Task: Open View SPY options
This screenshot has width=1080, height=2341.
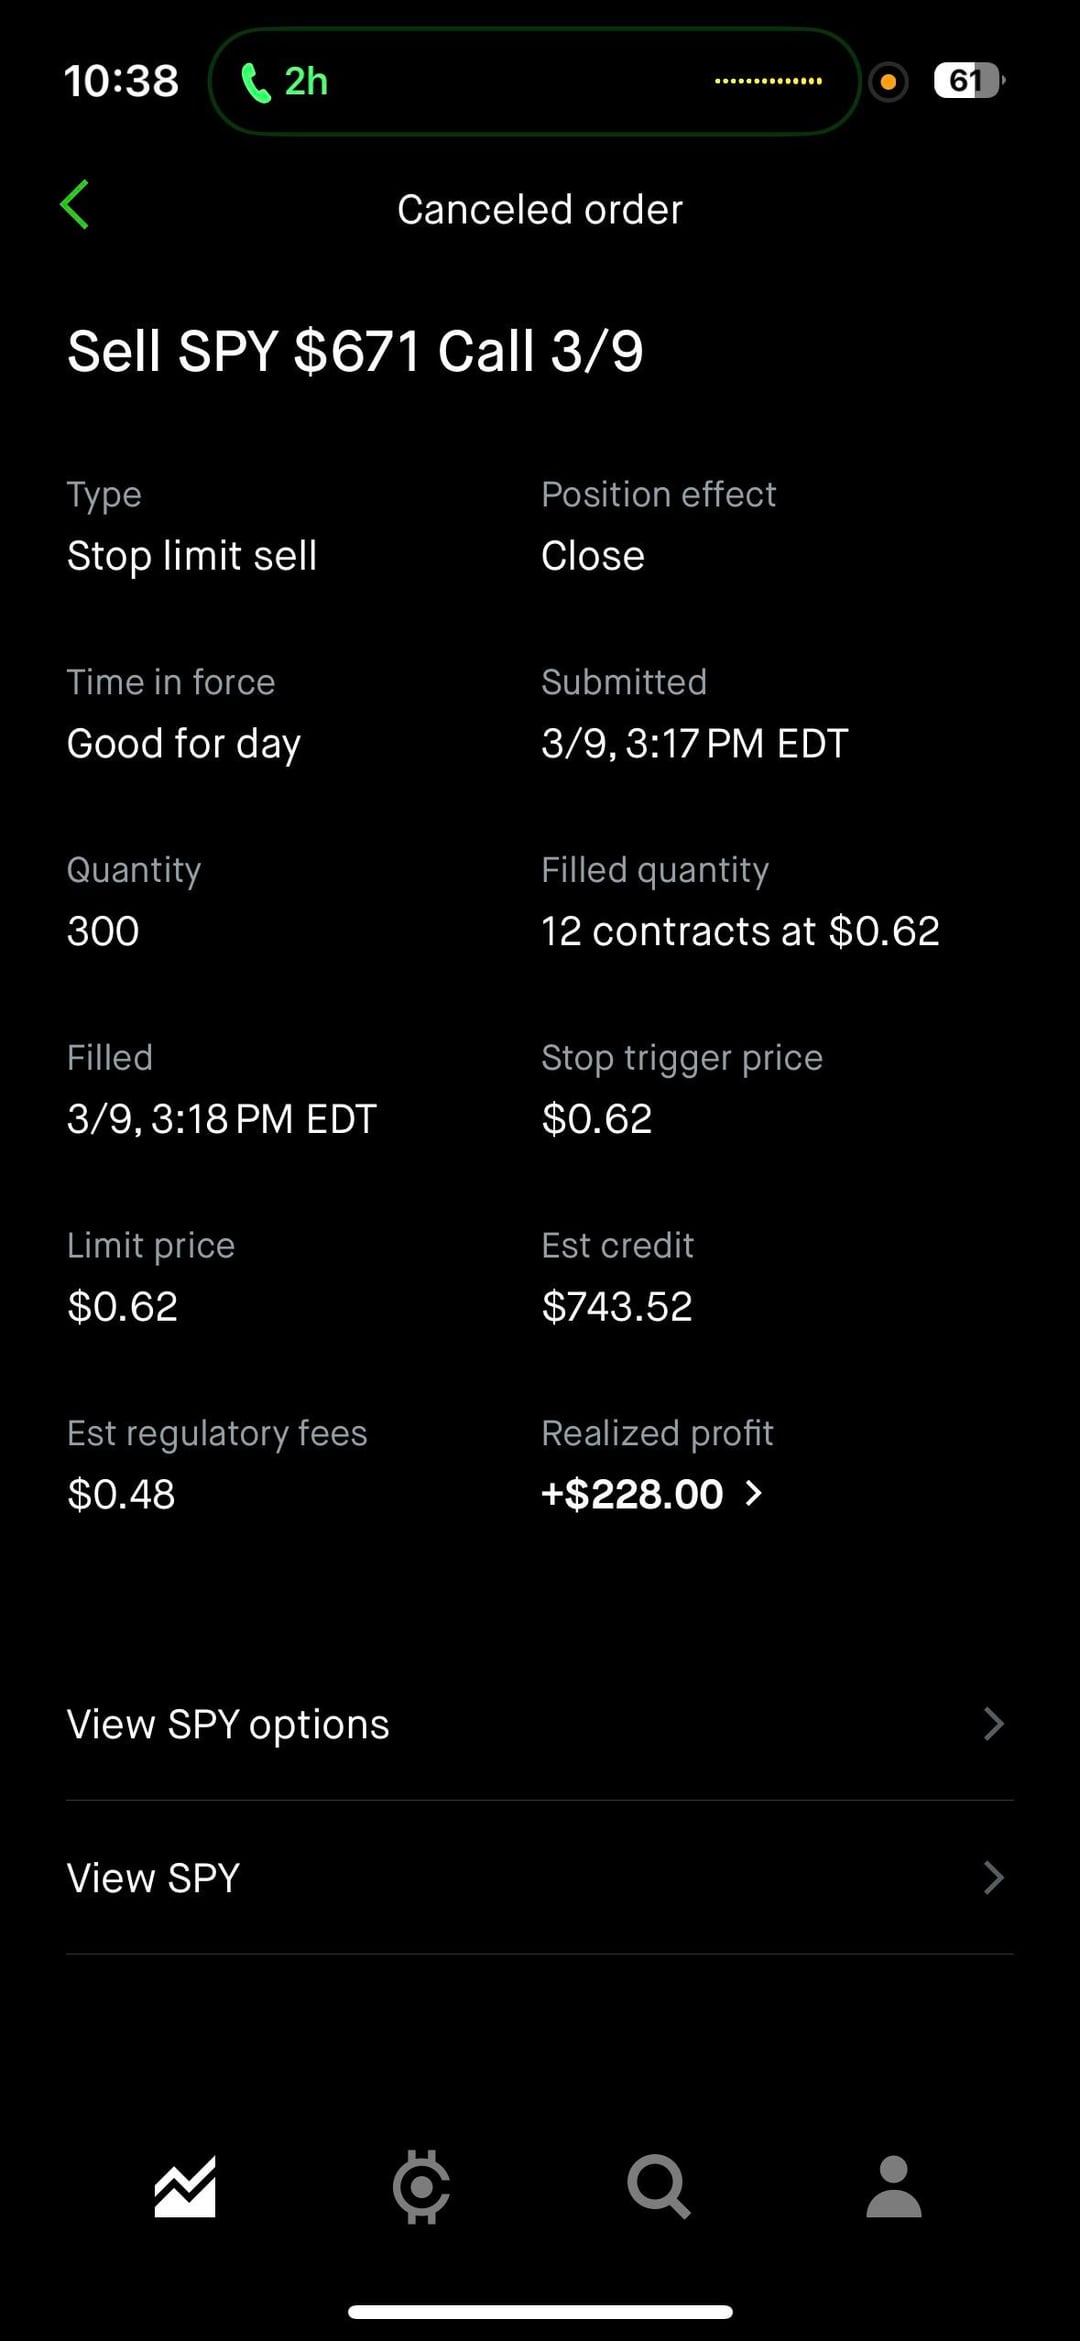Action: (228, 1724)
